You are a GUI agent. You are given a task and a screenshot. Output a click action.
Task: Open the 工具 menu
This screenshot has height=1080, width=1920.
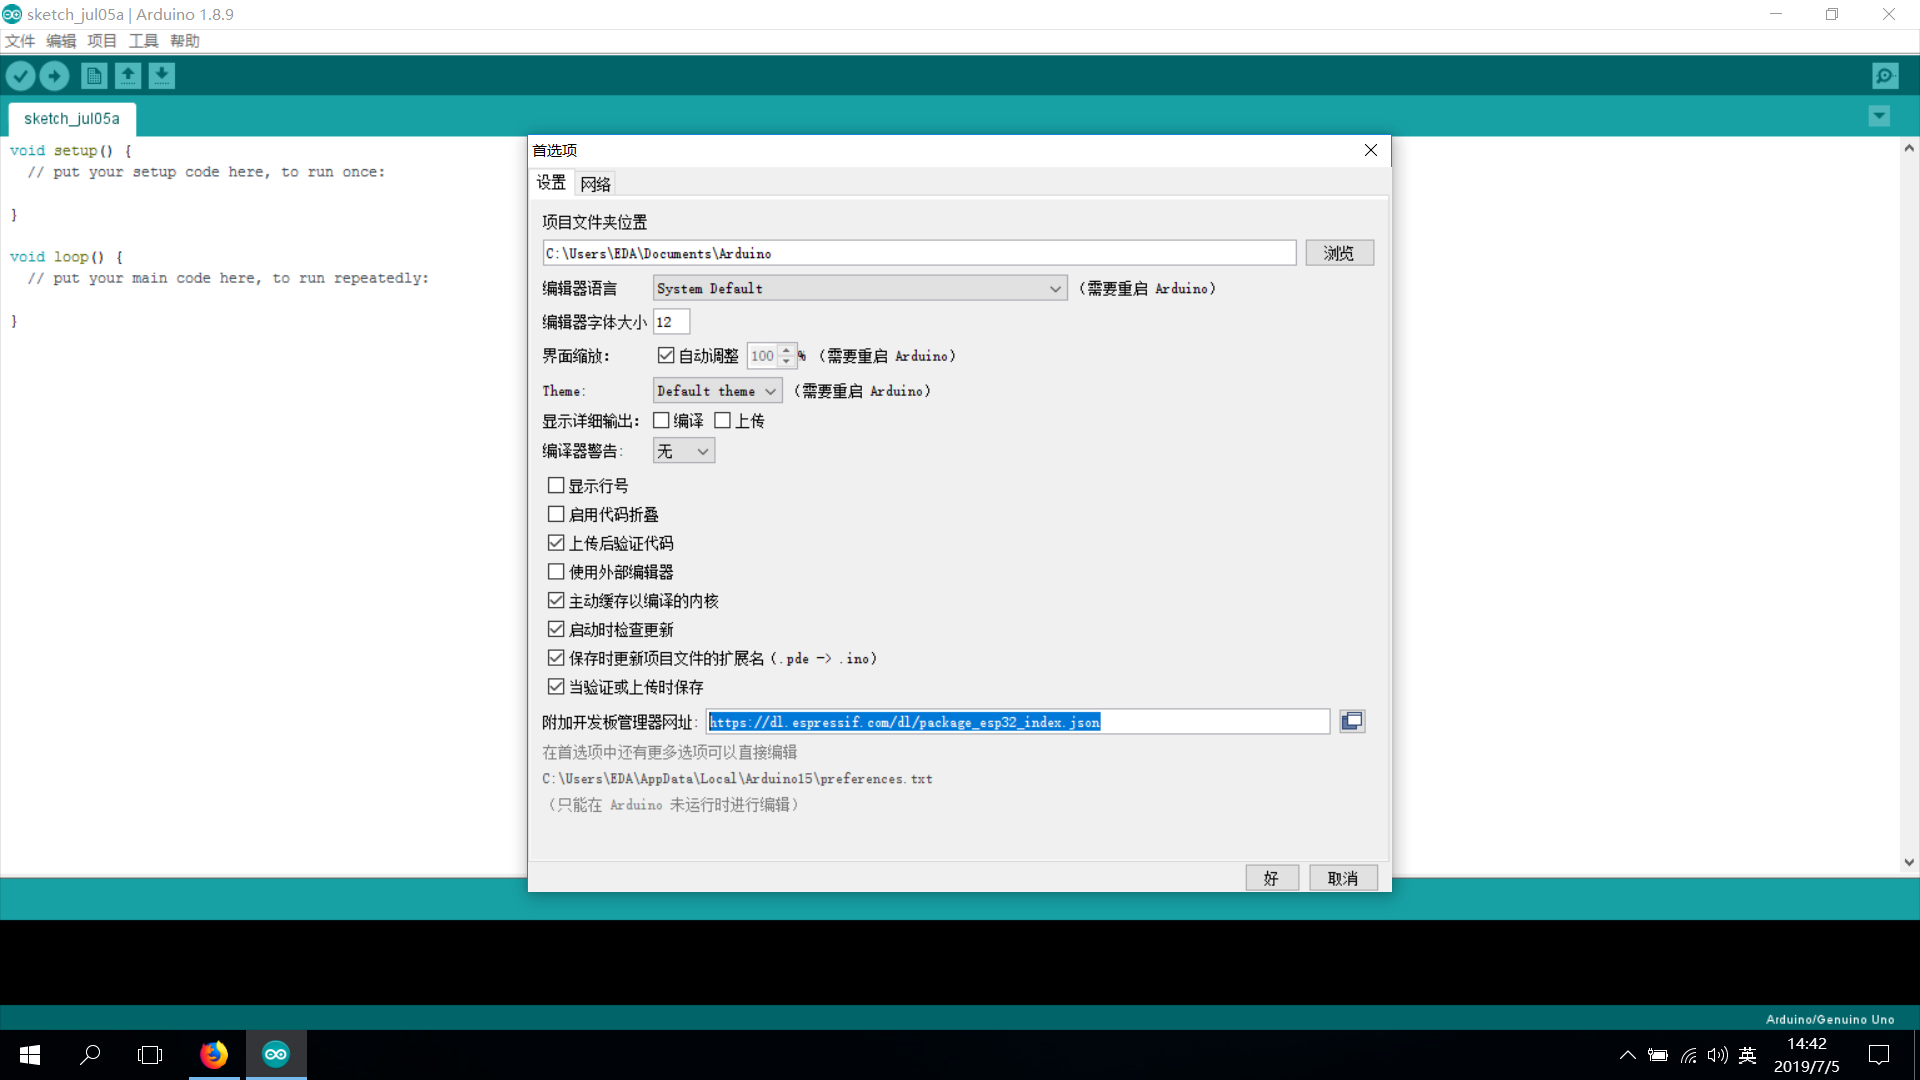143,41
